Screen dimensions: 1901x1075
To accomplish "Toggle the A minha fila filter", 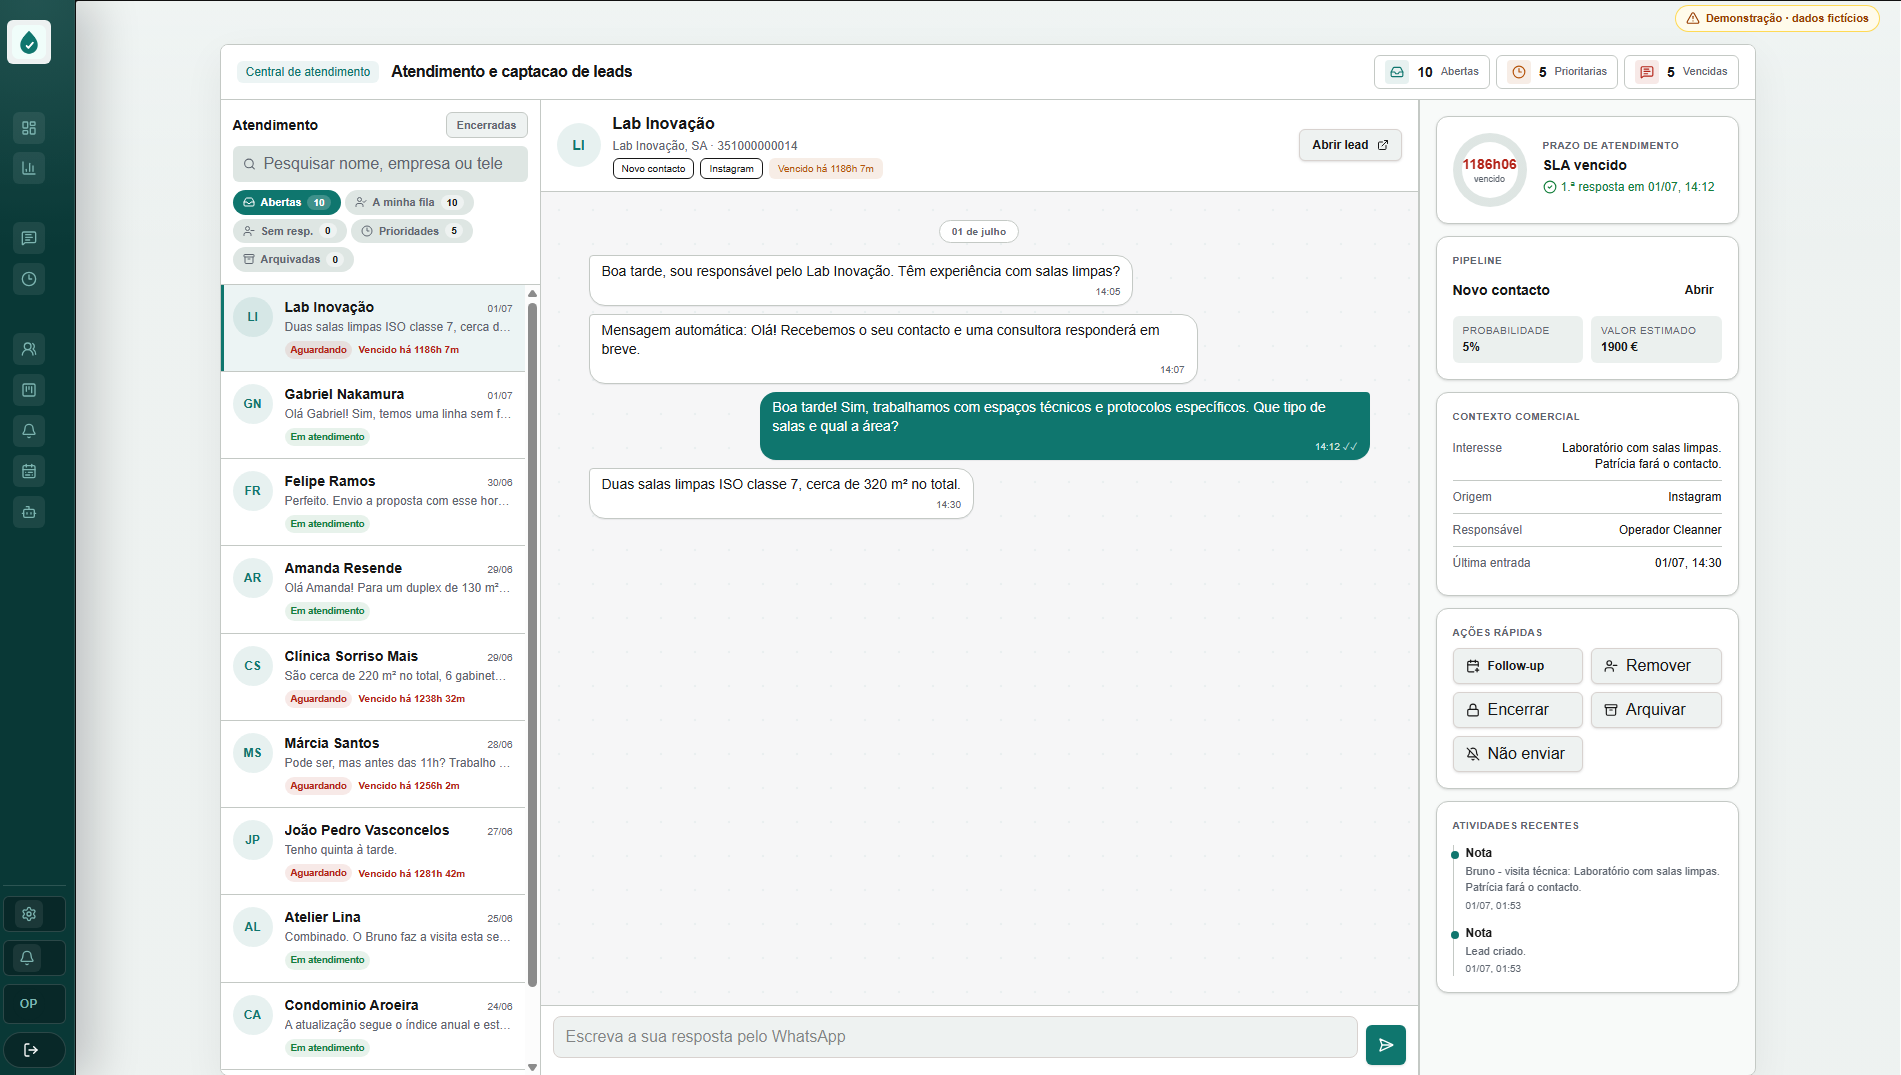I will 408,202.
